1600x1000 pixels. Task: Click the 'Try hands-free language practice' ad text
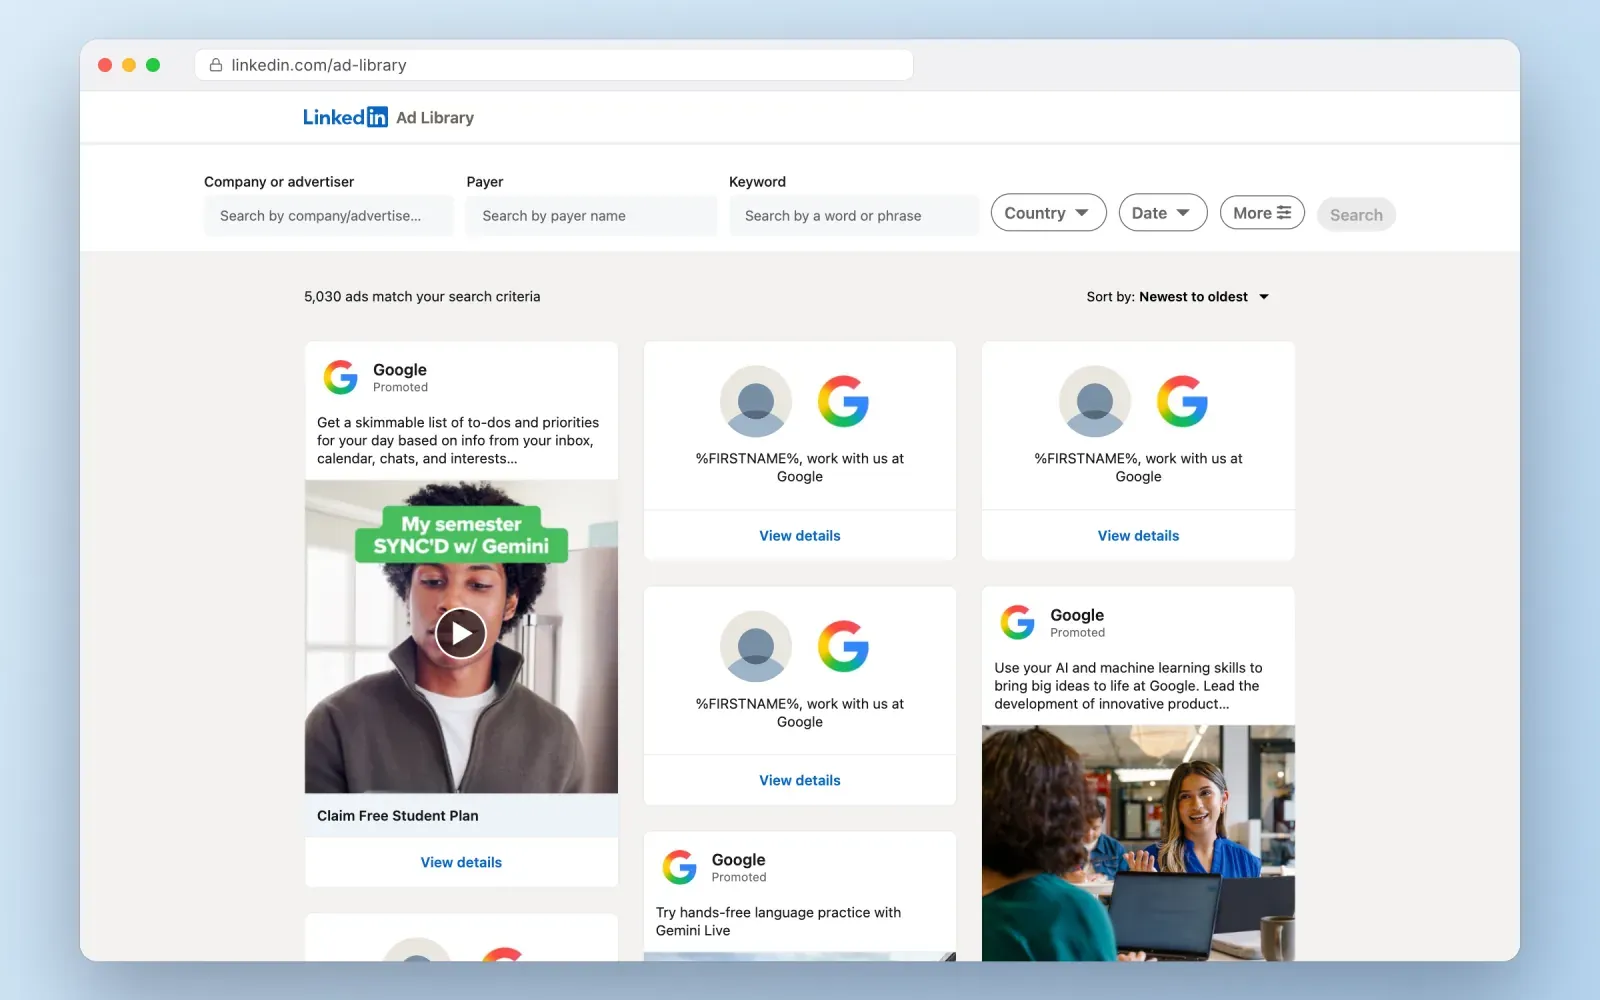778,922
